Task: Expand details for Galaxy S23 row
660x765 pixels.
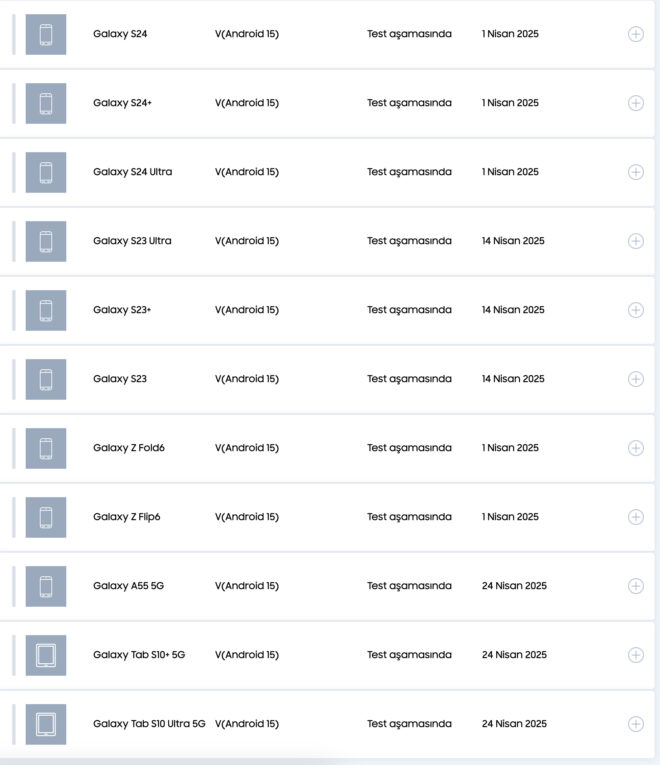Action: click(635, 379)
